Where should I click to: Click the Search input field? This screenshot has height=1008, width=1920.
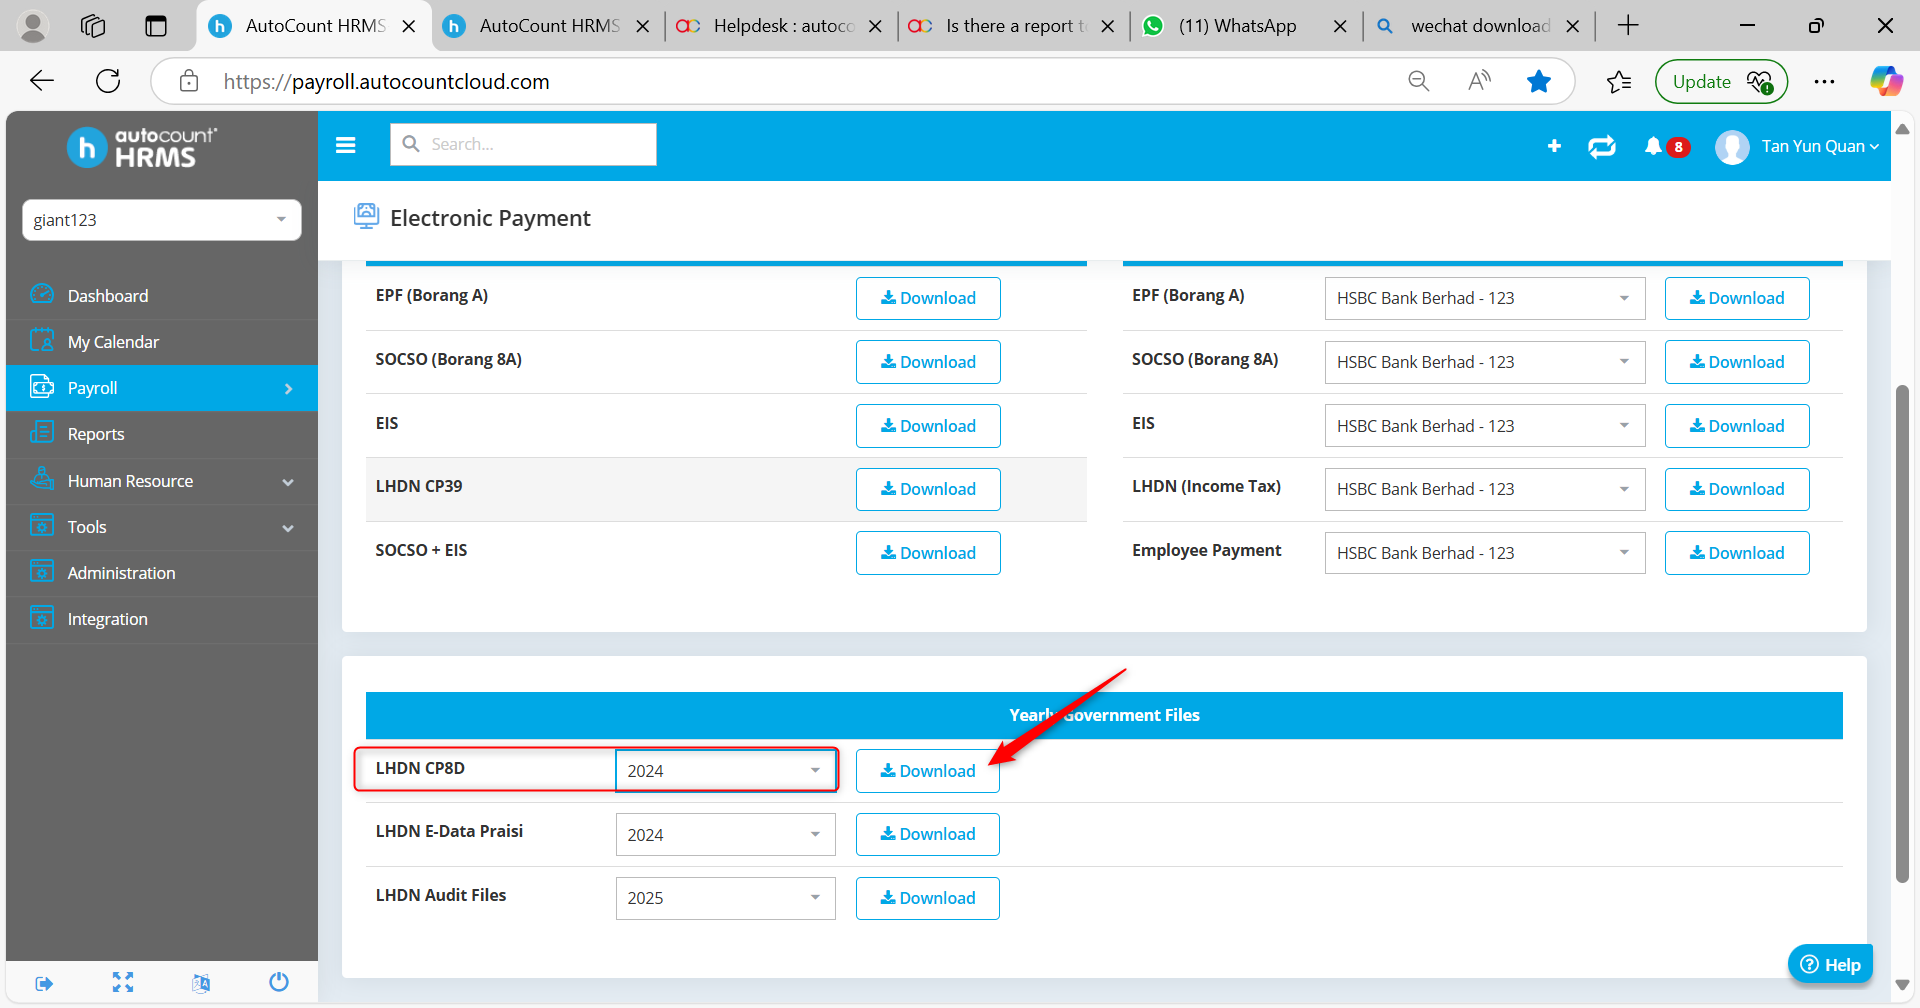523,144
